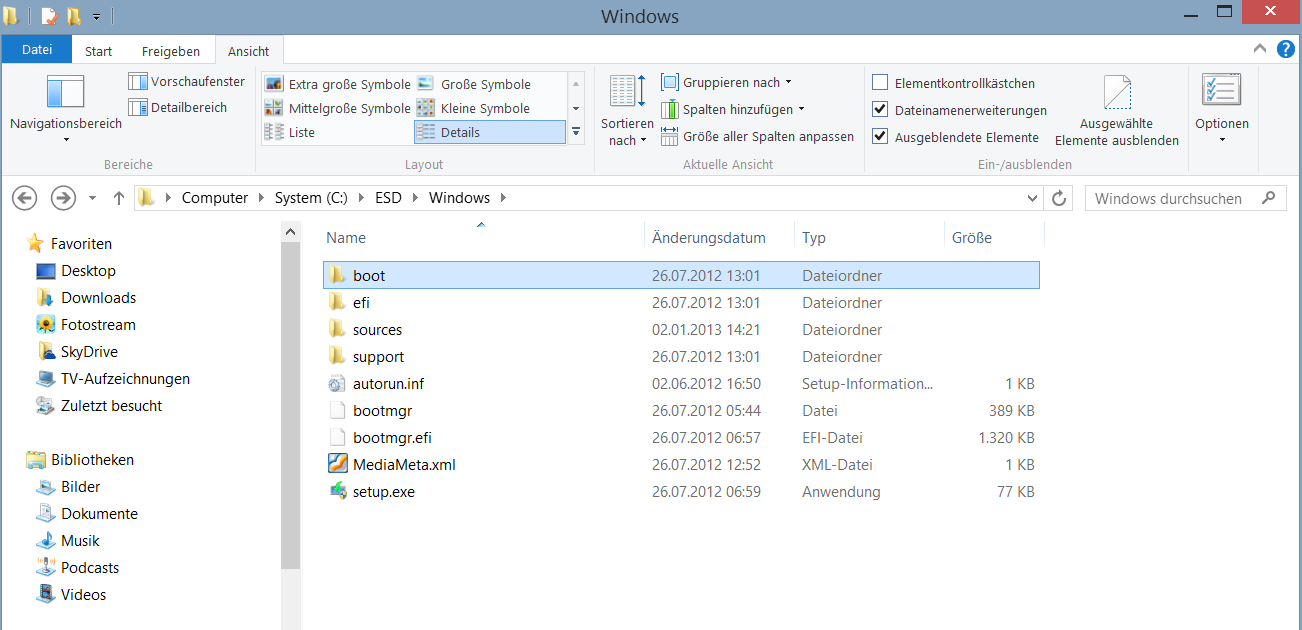Go forward with the right arrow

(x=63, y=198)
